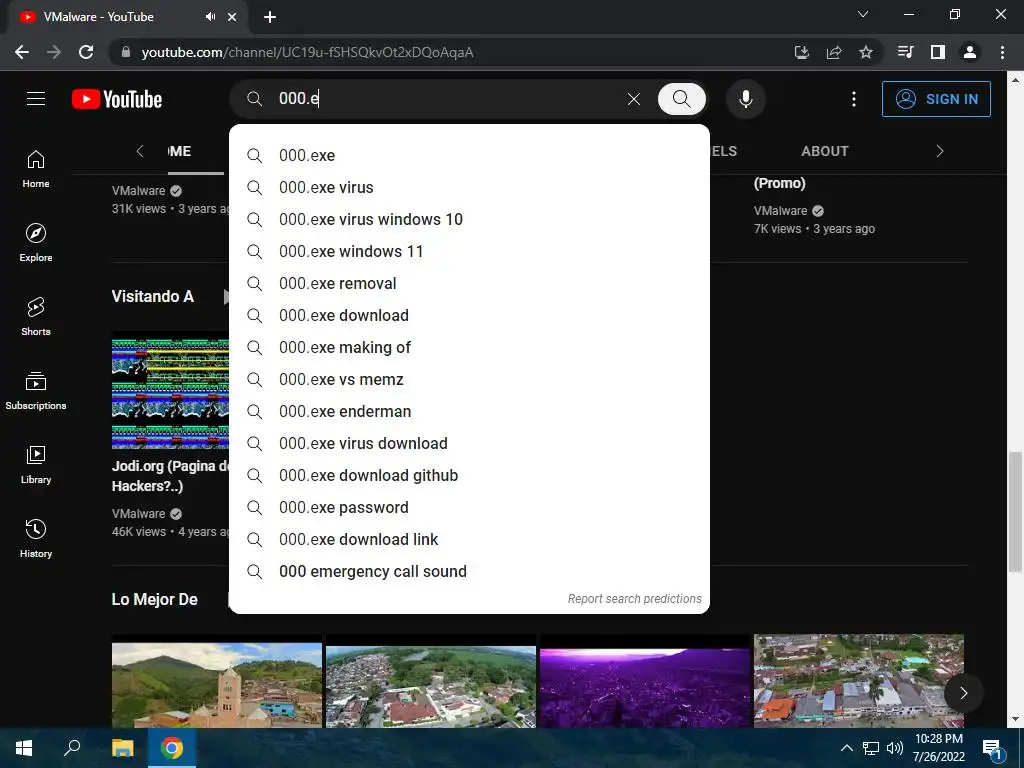Screen dimensions: 1024x768
Task: Show hidden system tray icons
Action: [x=846, y=748]
